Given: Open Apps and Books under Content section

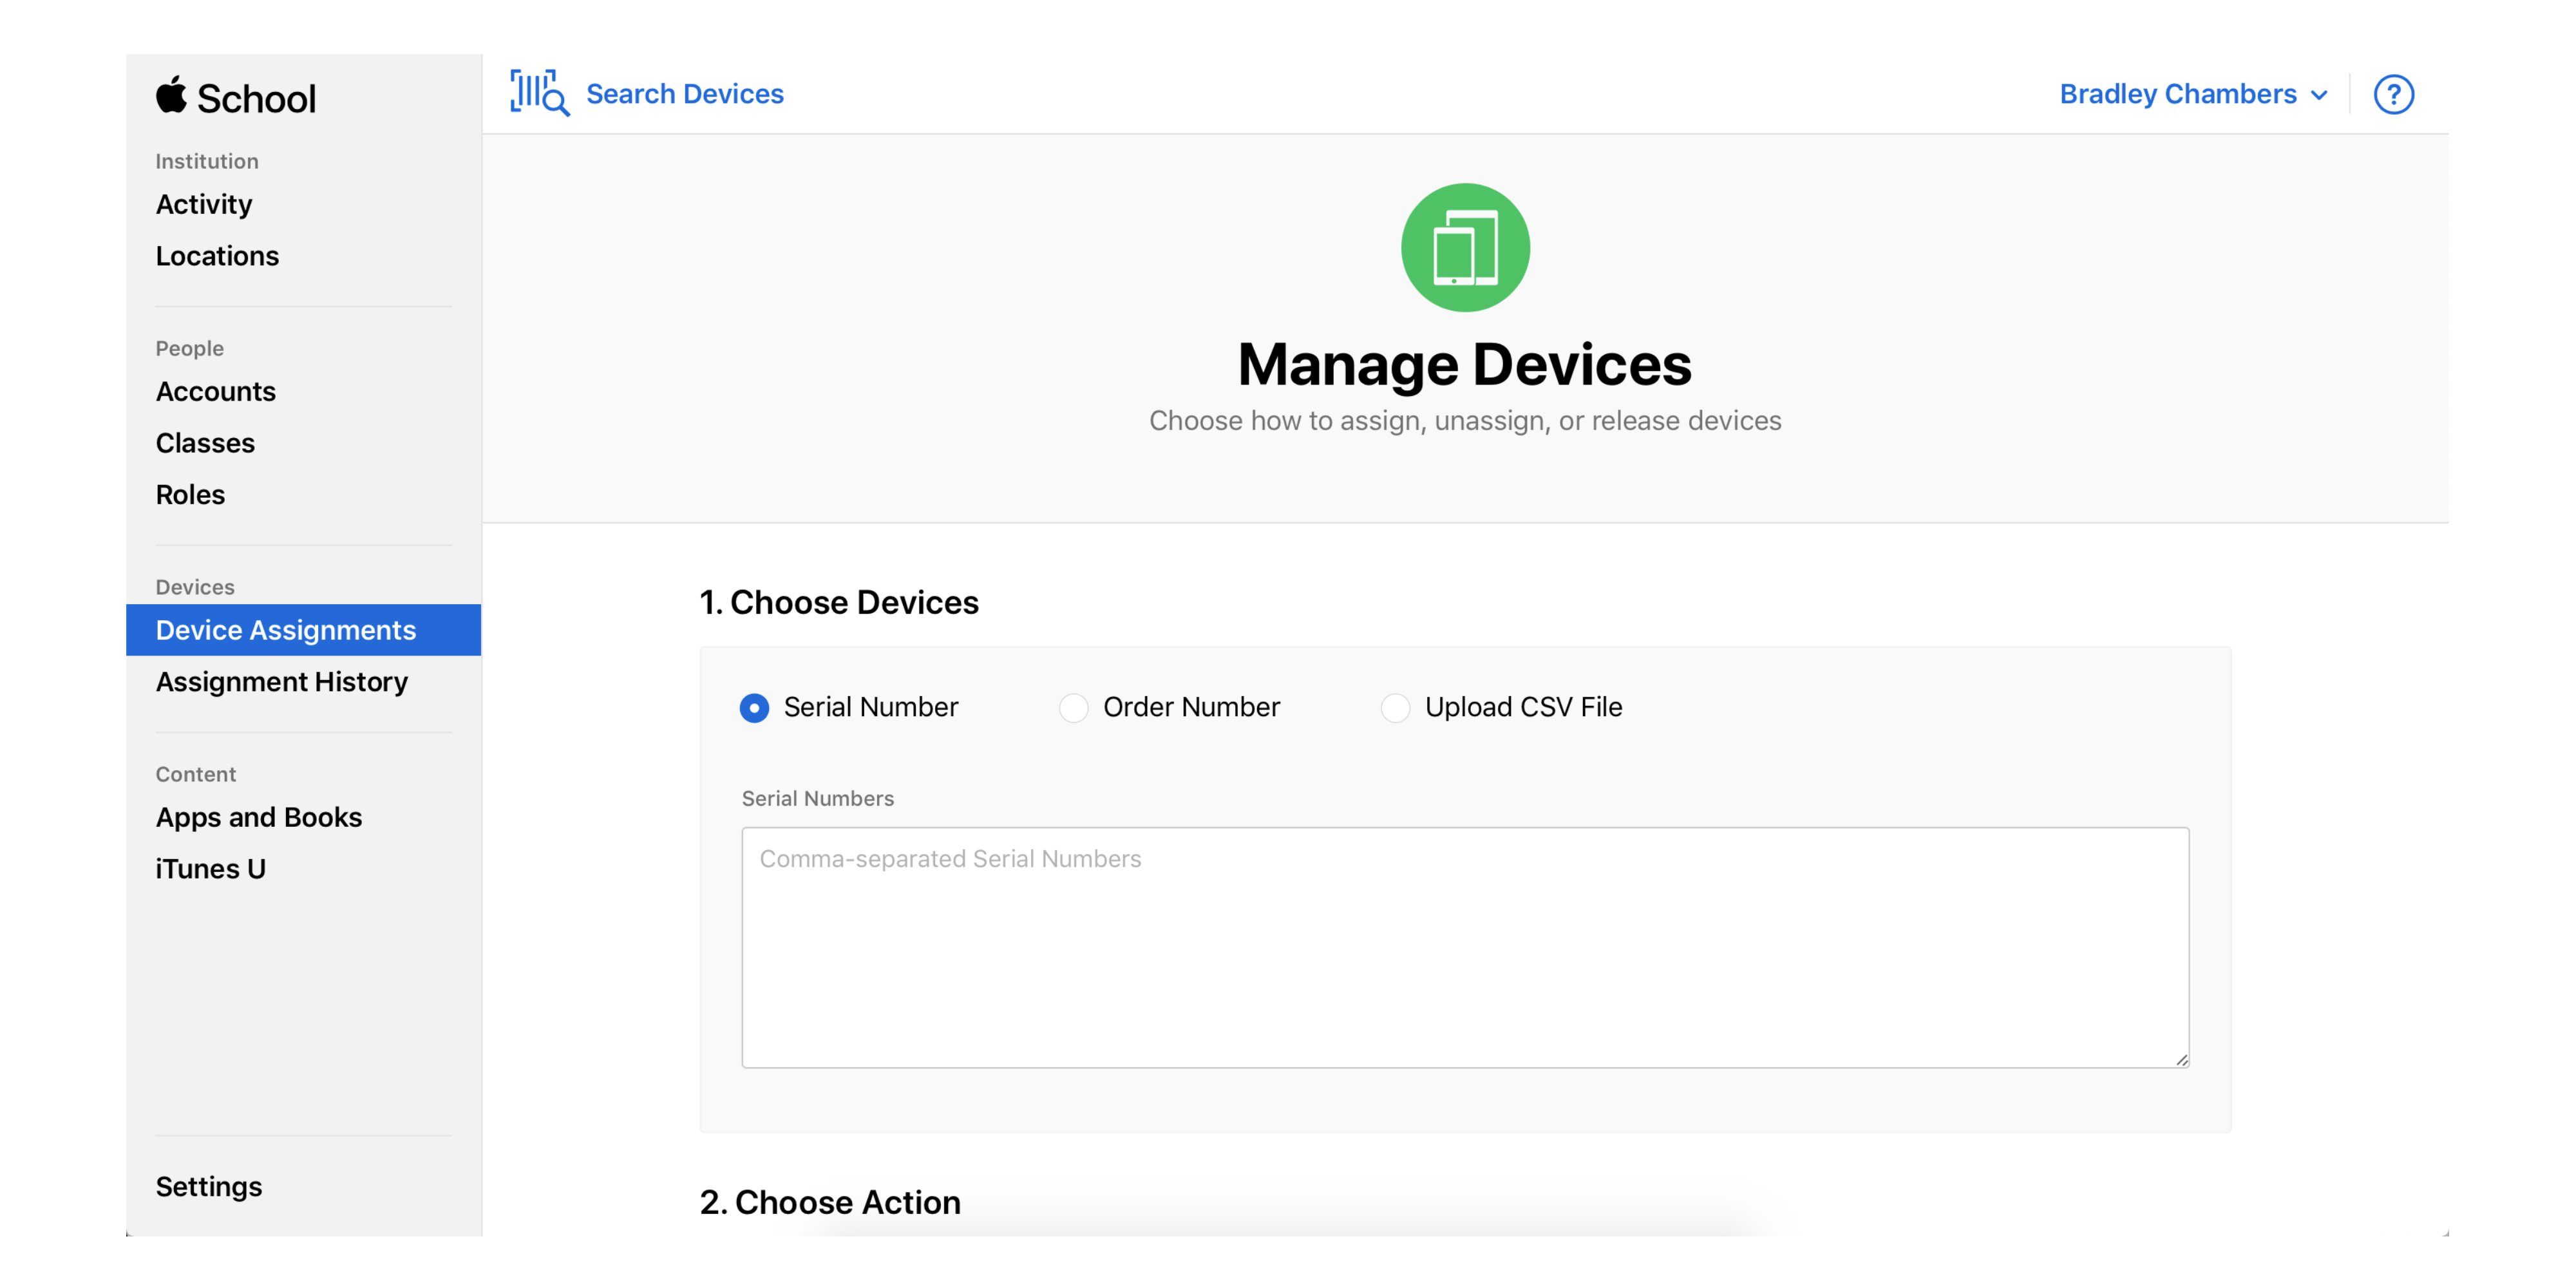Looking at the screenshot, I should click(258, 817).
